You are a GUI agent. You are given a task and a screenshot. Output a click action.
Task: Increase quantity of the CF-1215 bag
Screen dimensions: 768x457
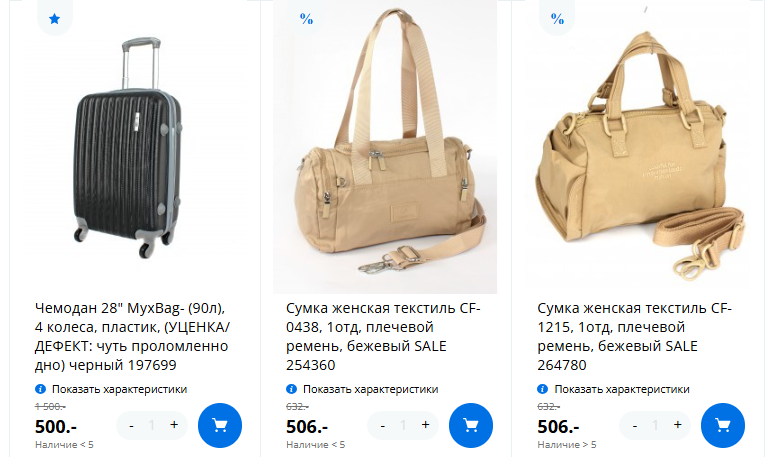(x=677, y=425)
